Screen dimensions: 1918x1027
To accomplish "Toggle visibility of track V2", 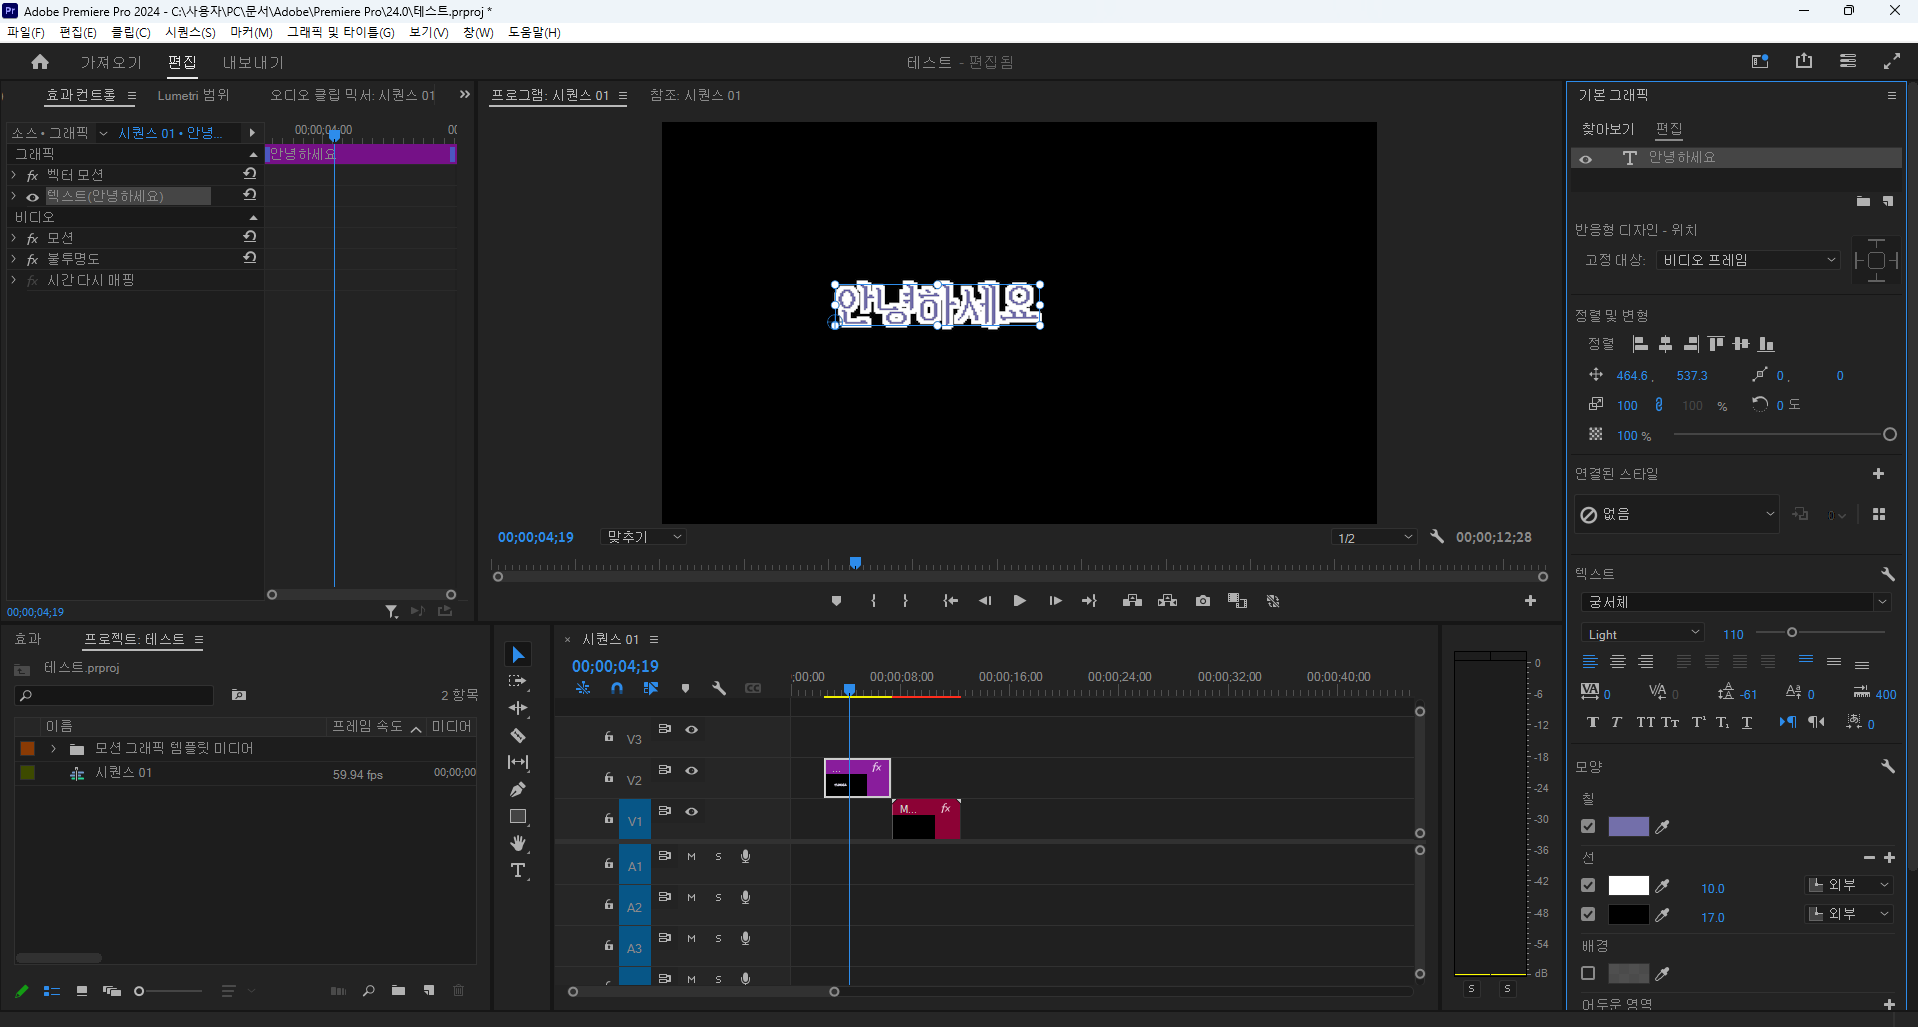I will coord(691,771).
